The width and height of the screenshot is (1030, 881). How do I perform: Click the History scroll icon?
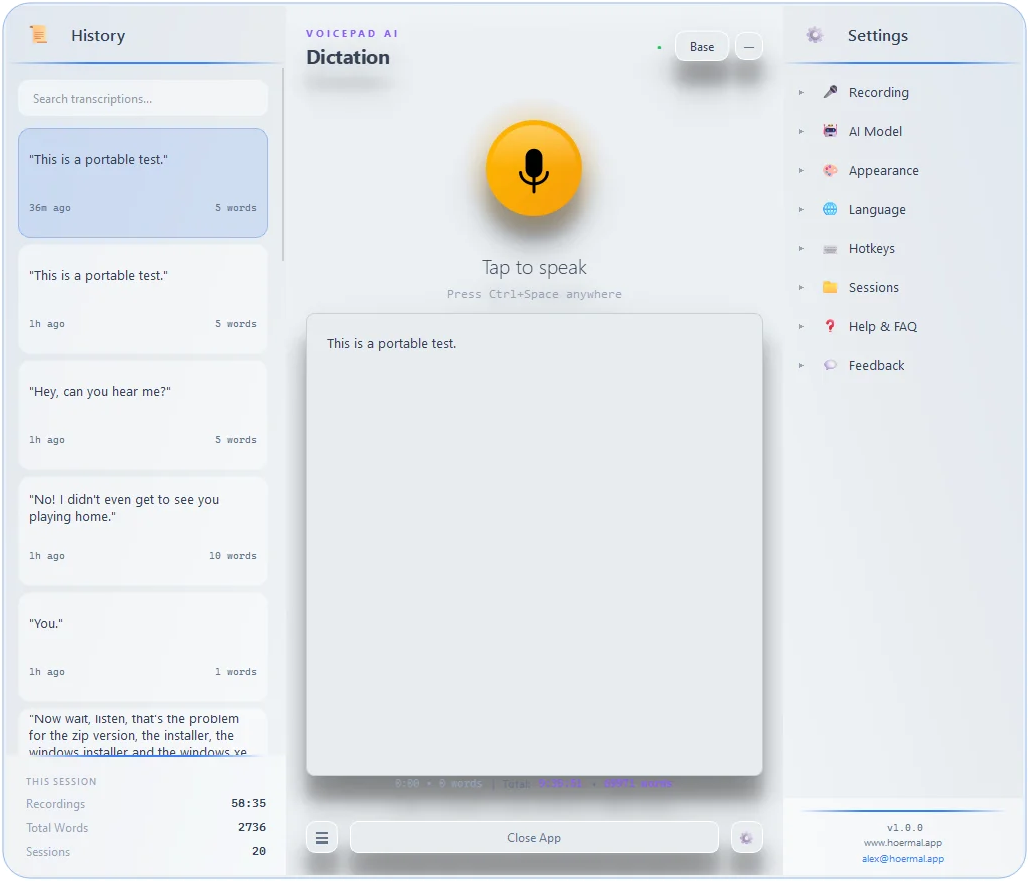point(39,35)
